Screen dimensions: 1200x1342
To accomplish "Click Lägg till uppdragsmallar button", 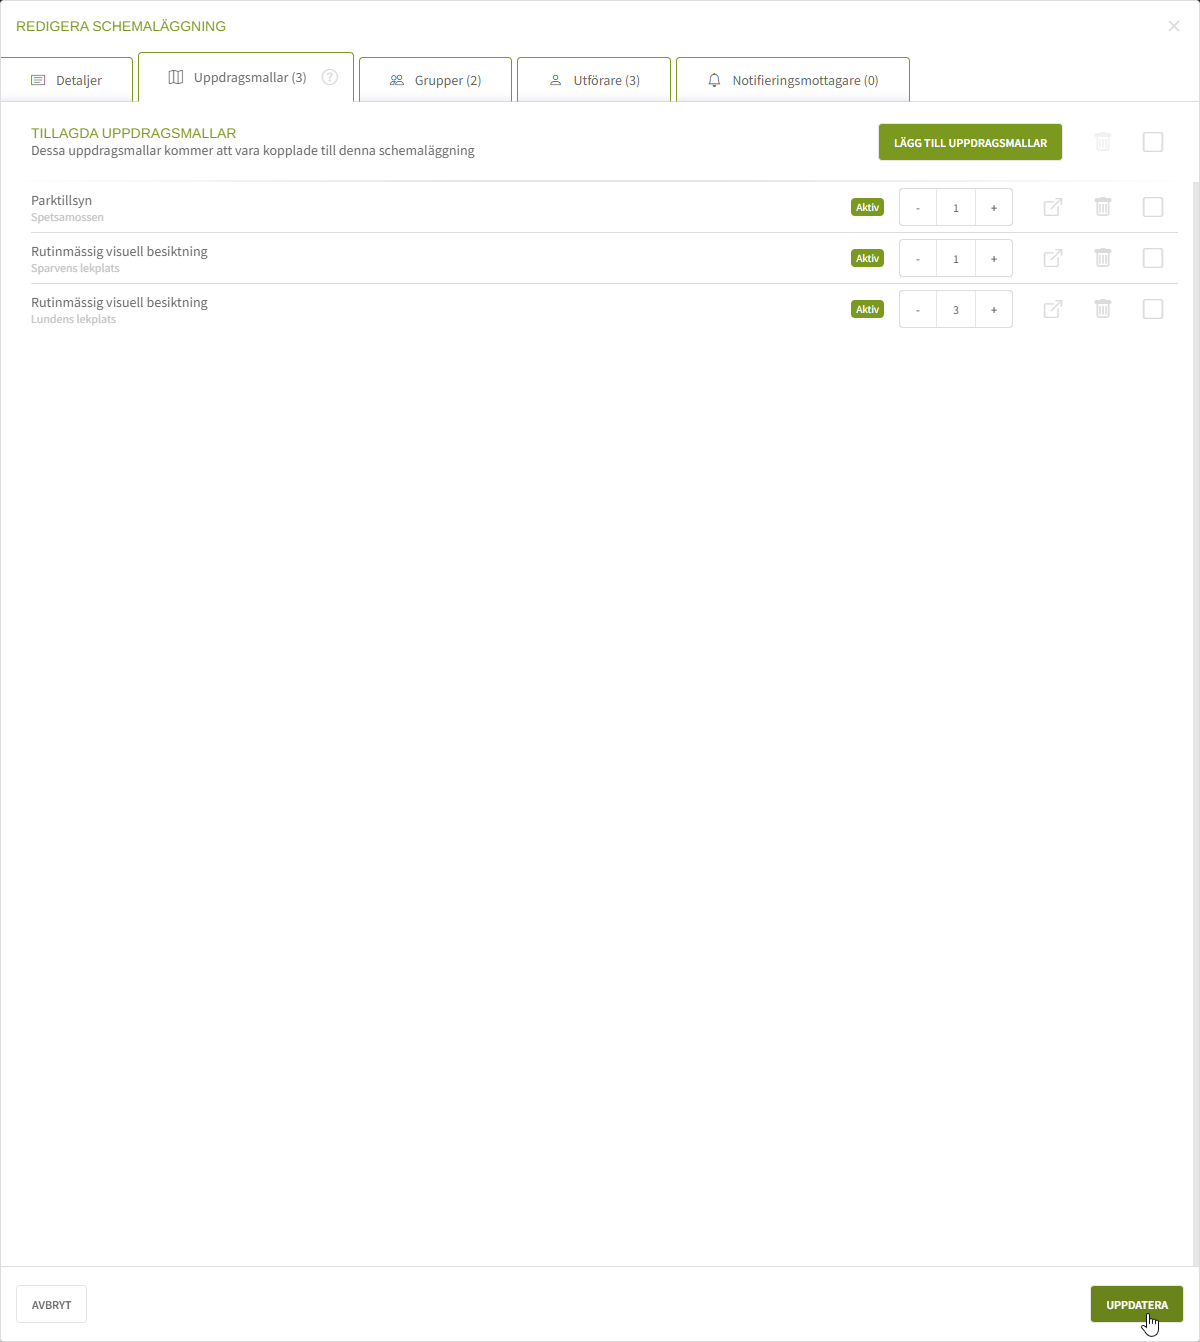I will (x=970, y=142).
